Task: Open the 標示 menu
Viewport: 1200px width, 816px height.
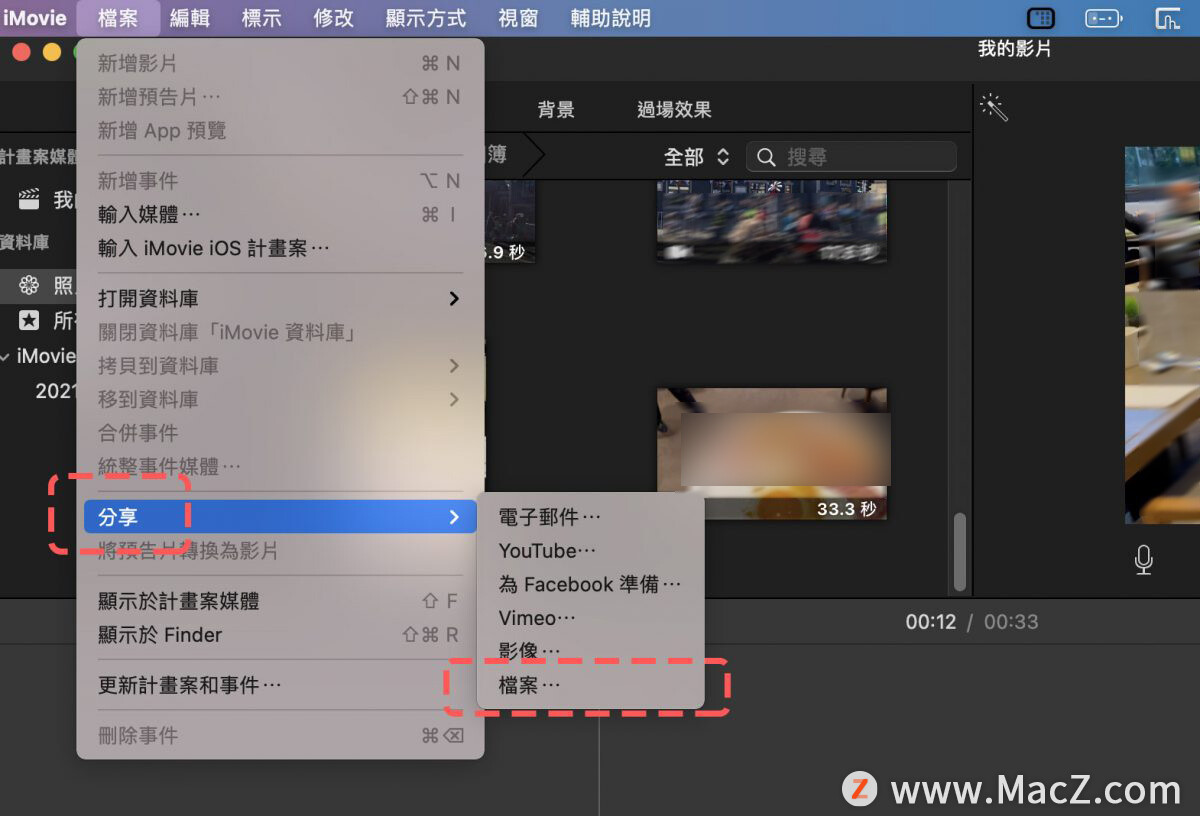Action: tap(261, 18)
